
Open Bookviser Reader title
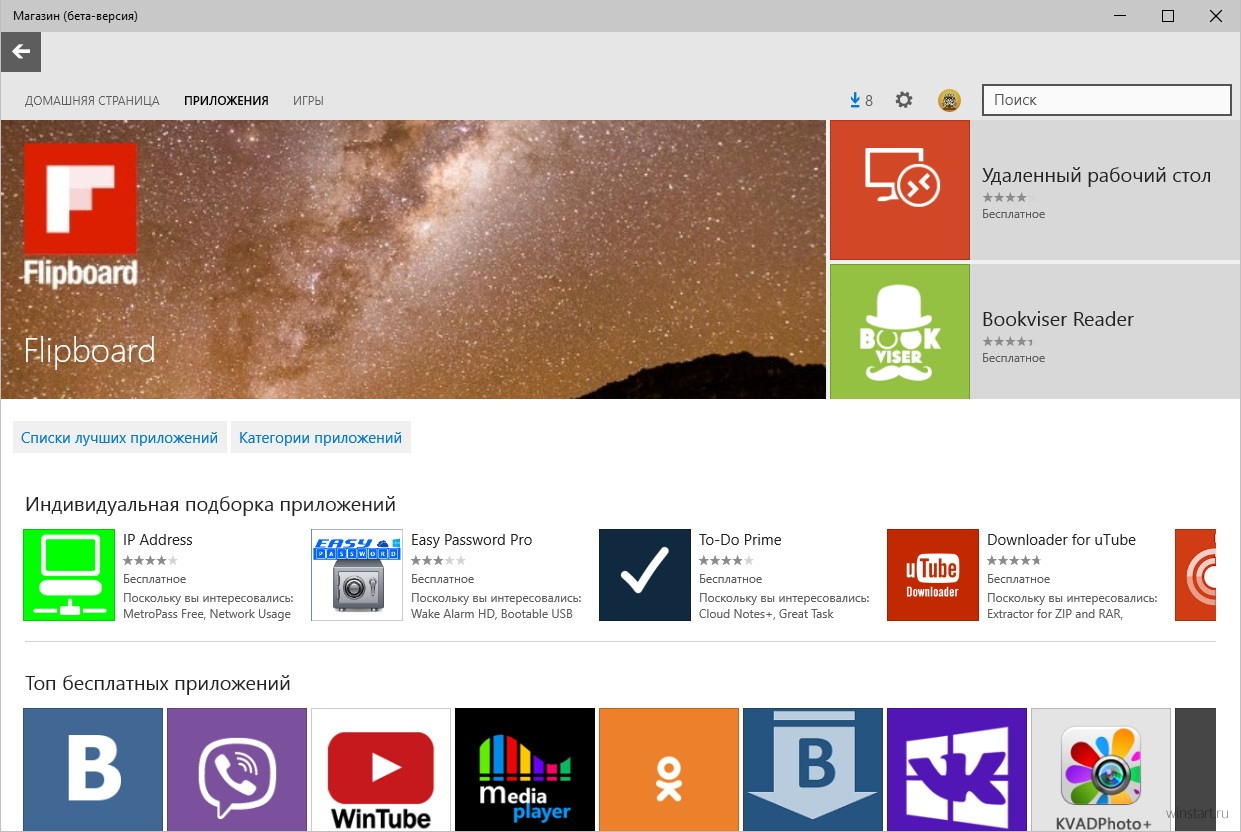pos(1058,320)
